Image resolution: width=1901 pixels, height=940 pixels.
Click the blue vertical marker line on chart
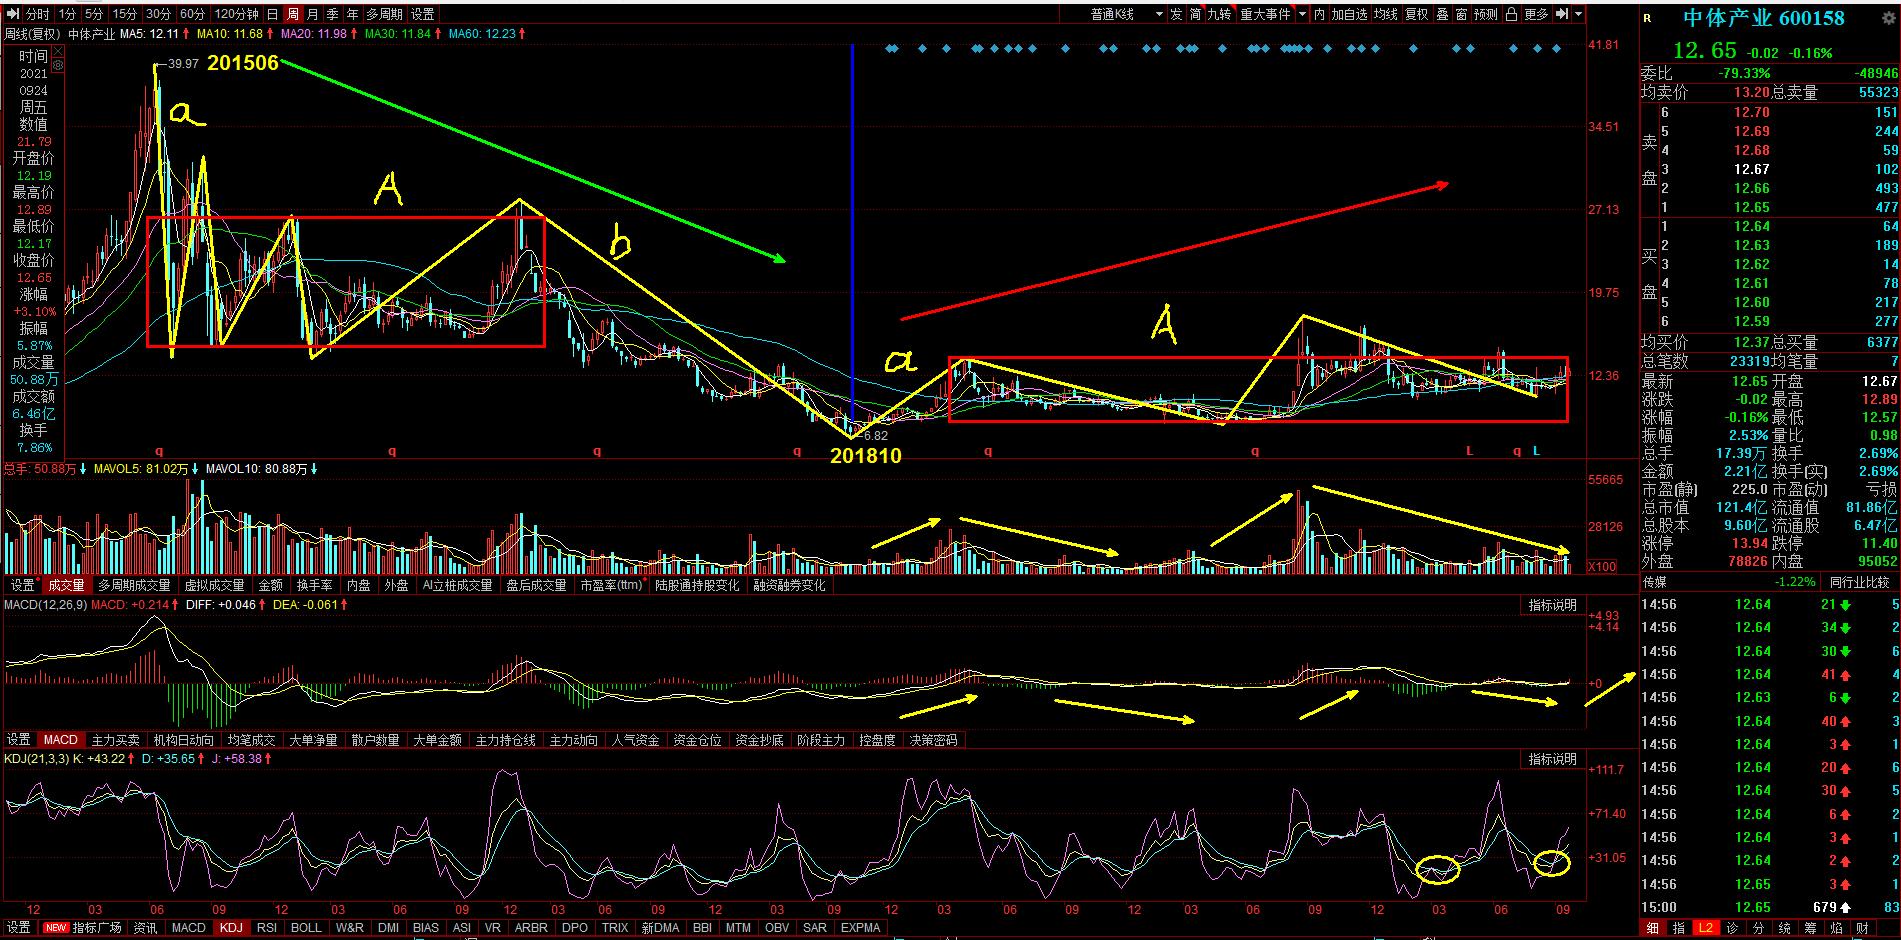[x=852, y=240]
